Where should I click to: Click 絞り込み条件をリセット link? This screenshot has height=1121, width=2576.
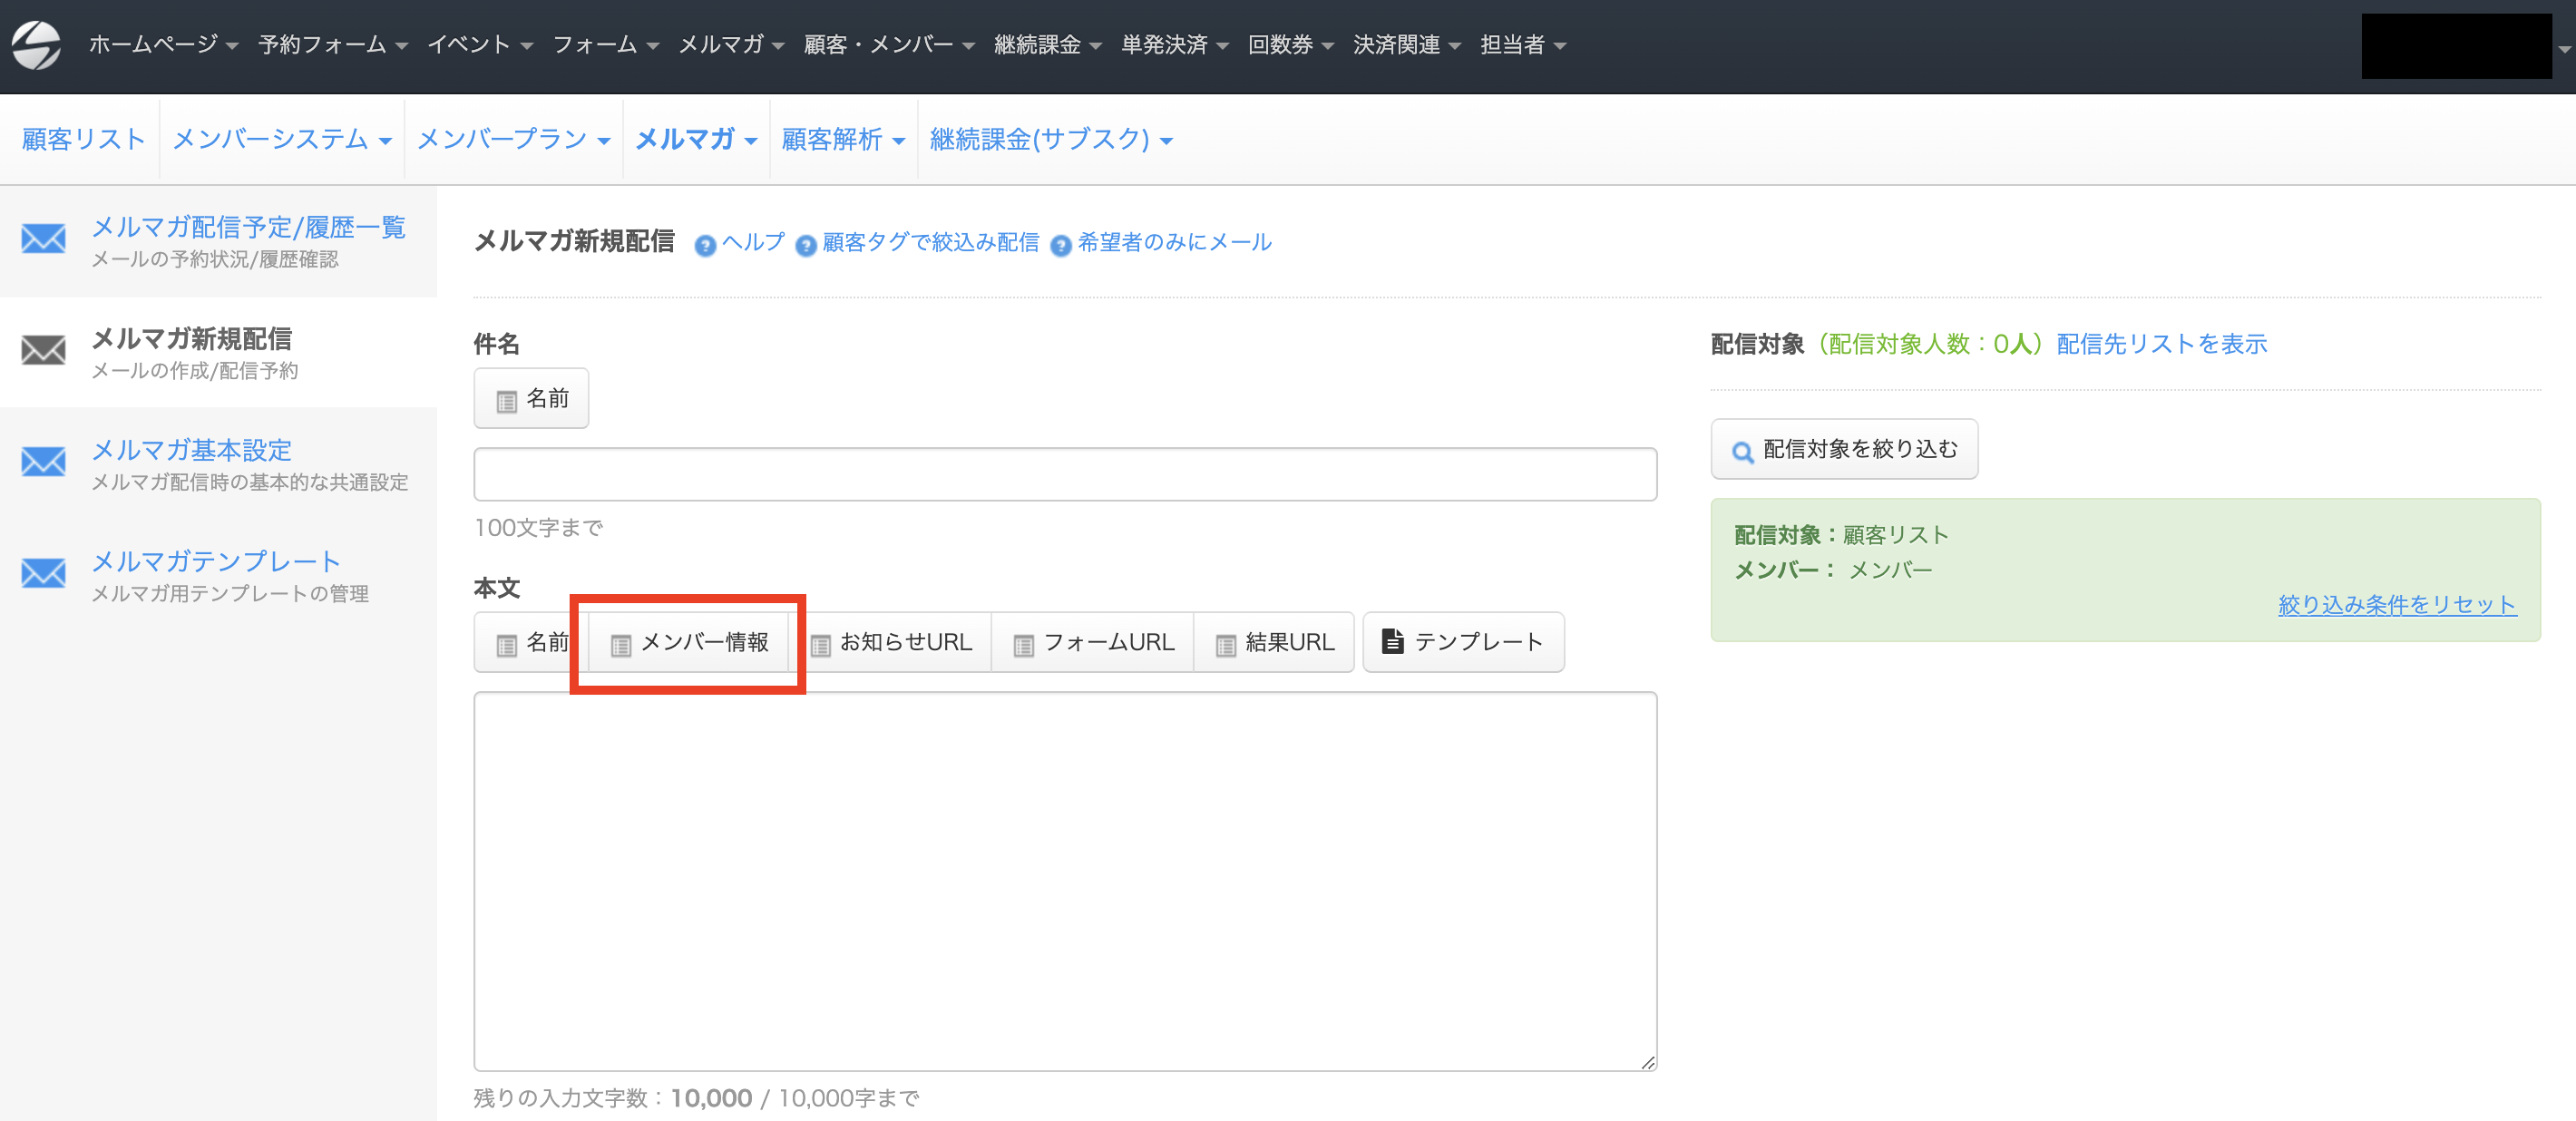2396,605
